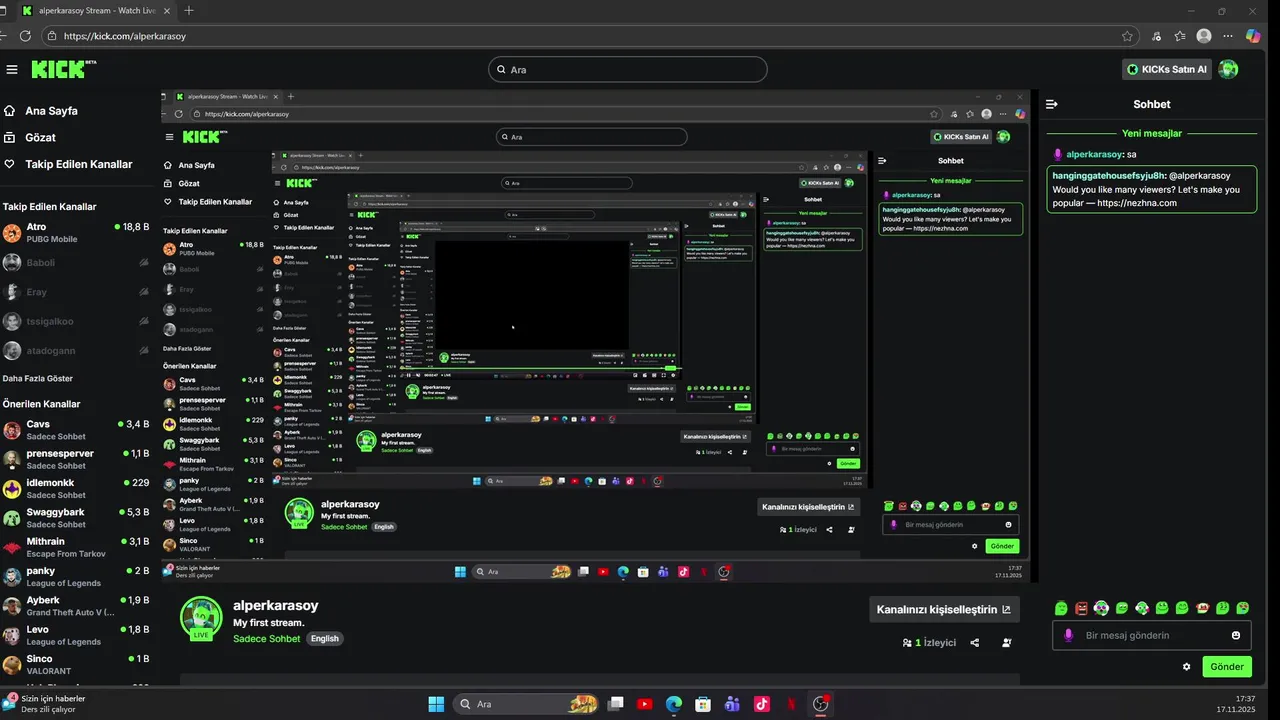Open OBS Studio from the taskbar
The width and height of the screenshot is (1280, 720).
[x=821, y=704]
